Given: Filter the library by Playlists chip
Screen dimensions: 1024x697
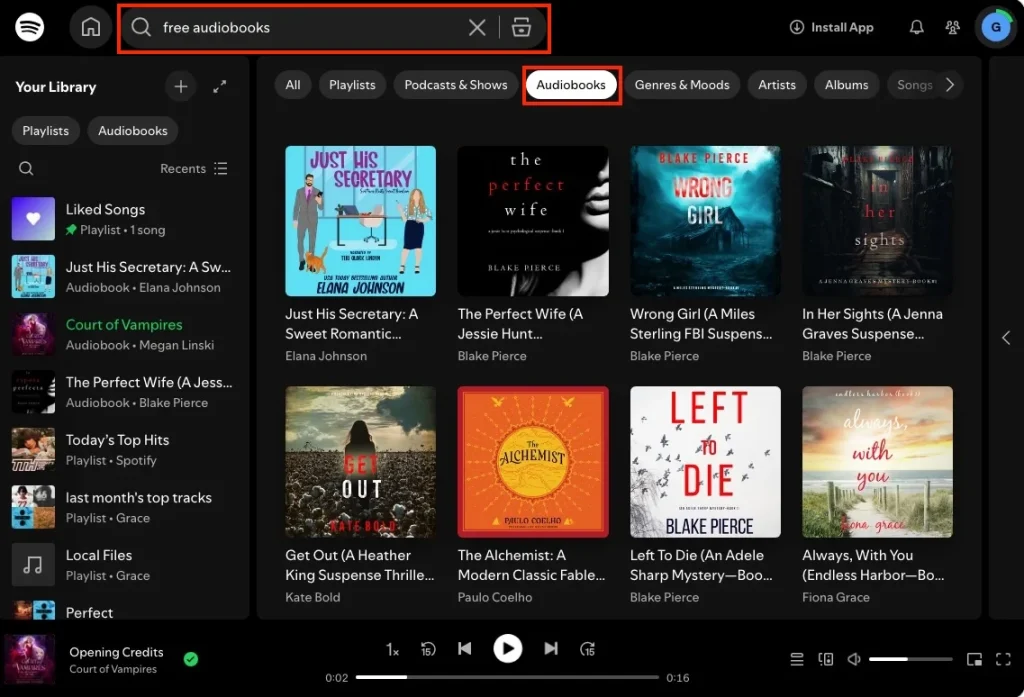Looking at the screenshot, I should (x=45, y=131).
